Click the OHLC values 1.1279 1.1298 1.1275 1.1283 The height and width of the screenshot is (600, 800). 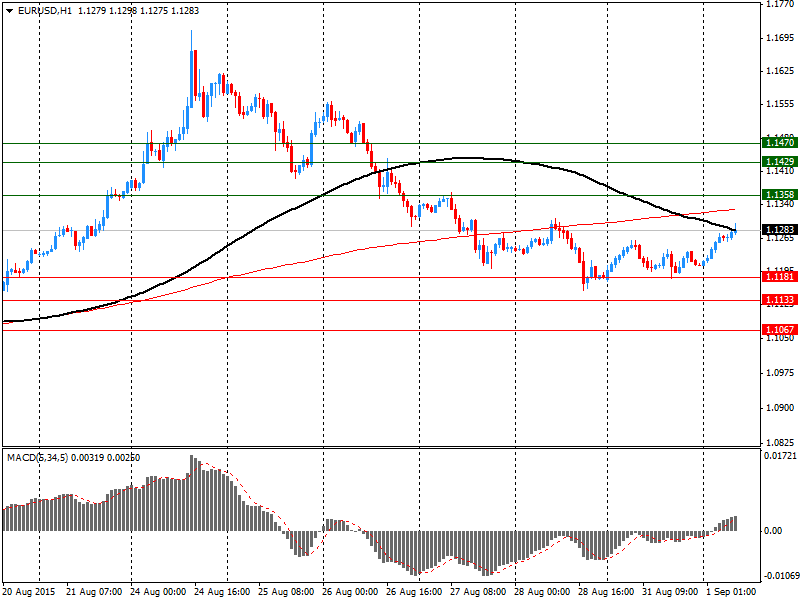(138, 11)
